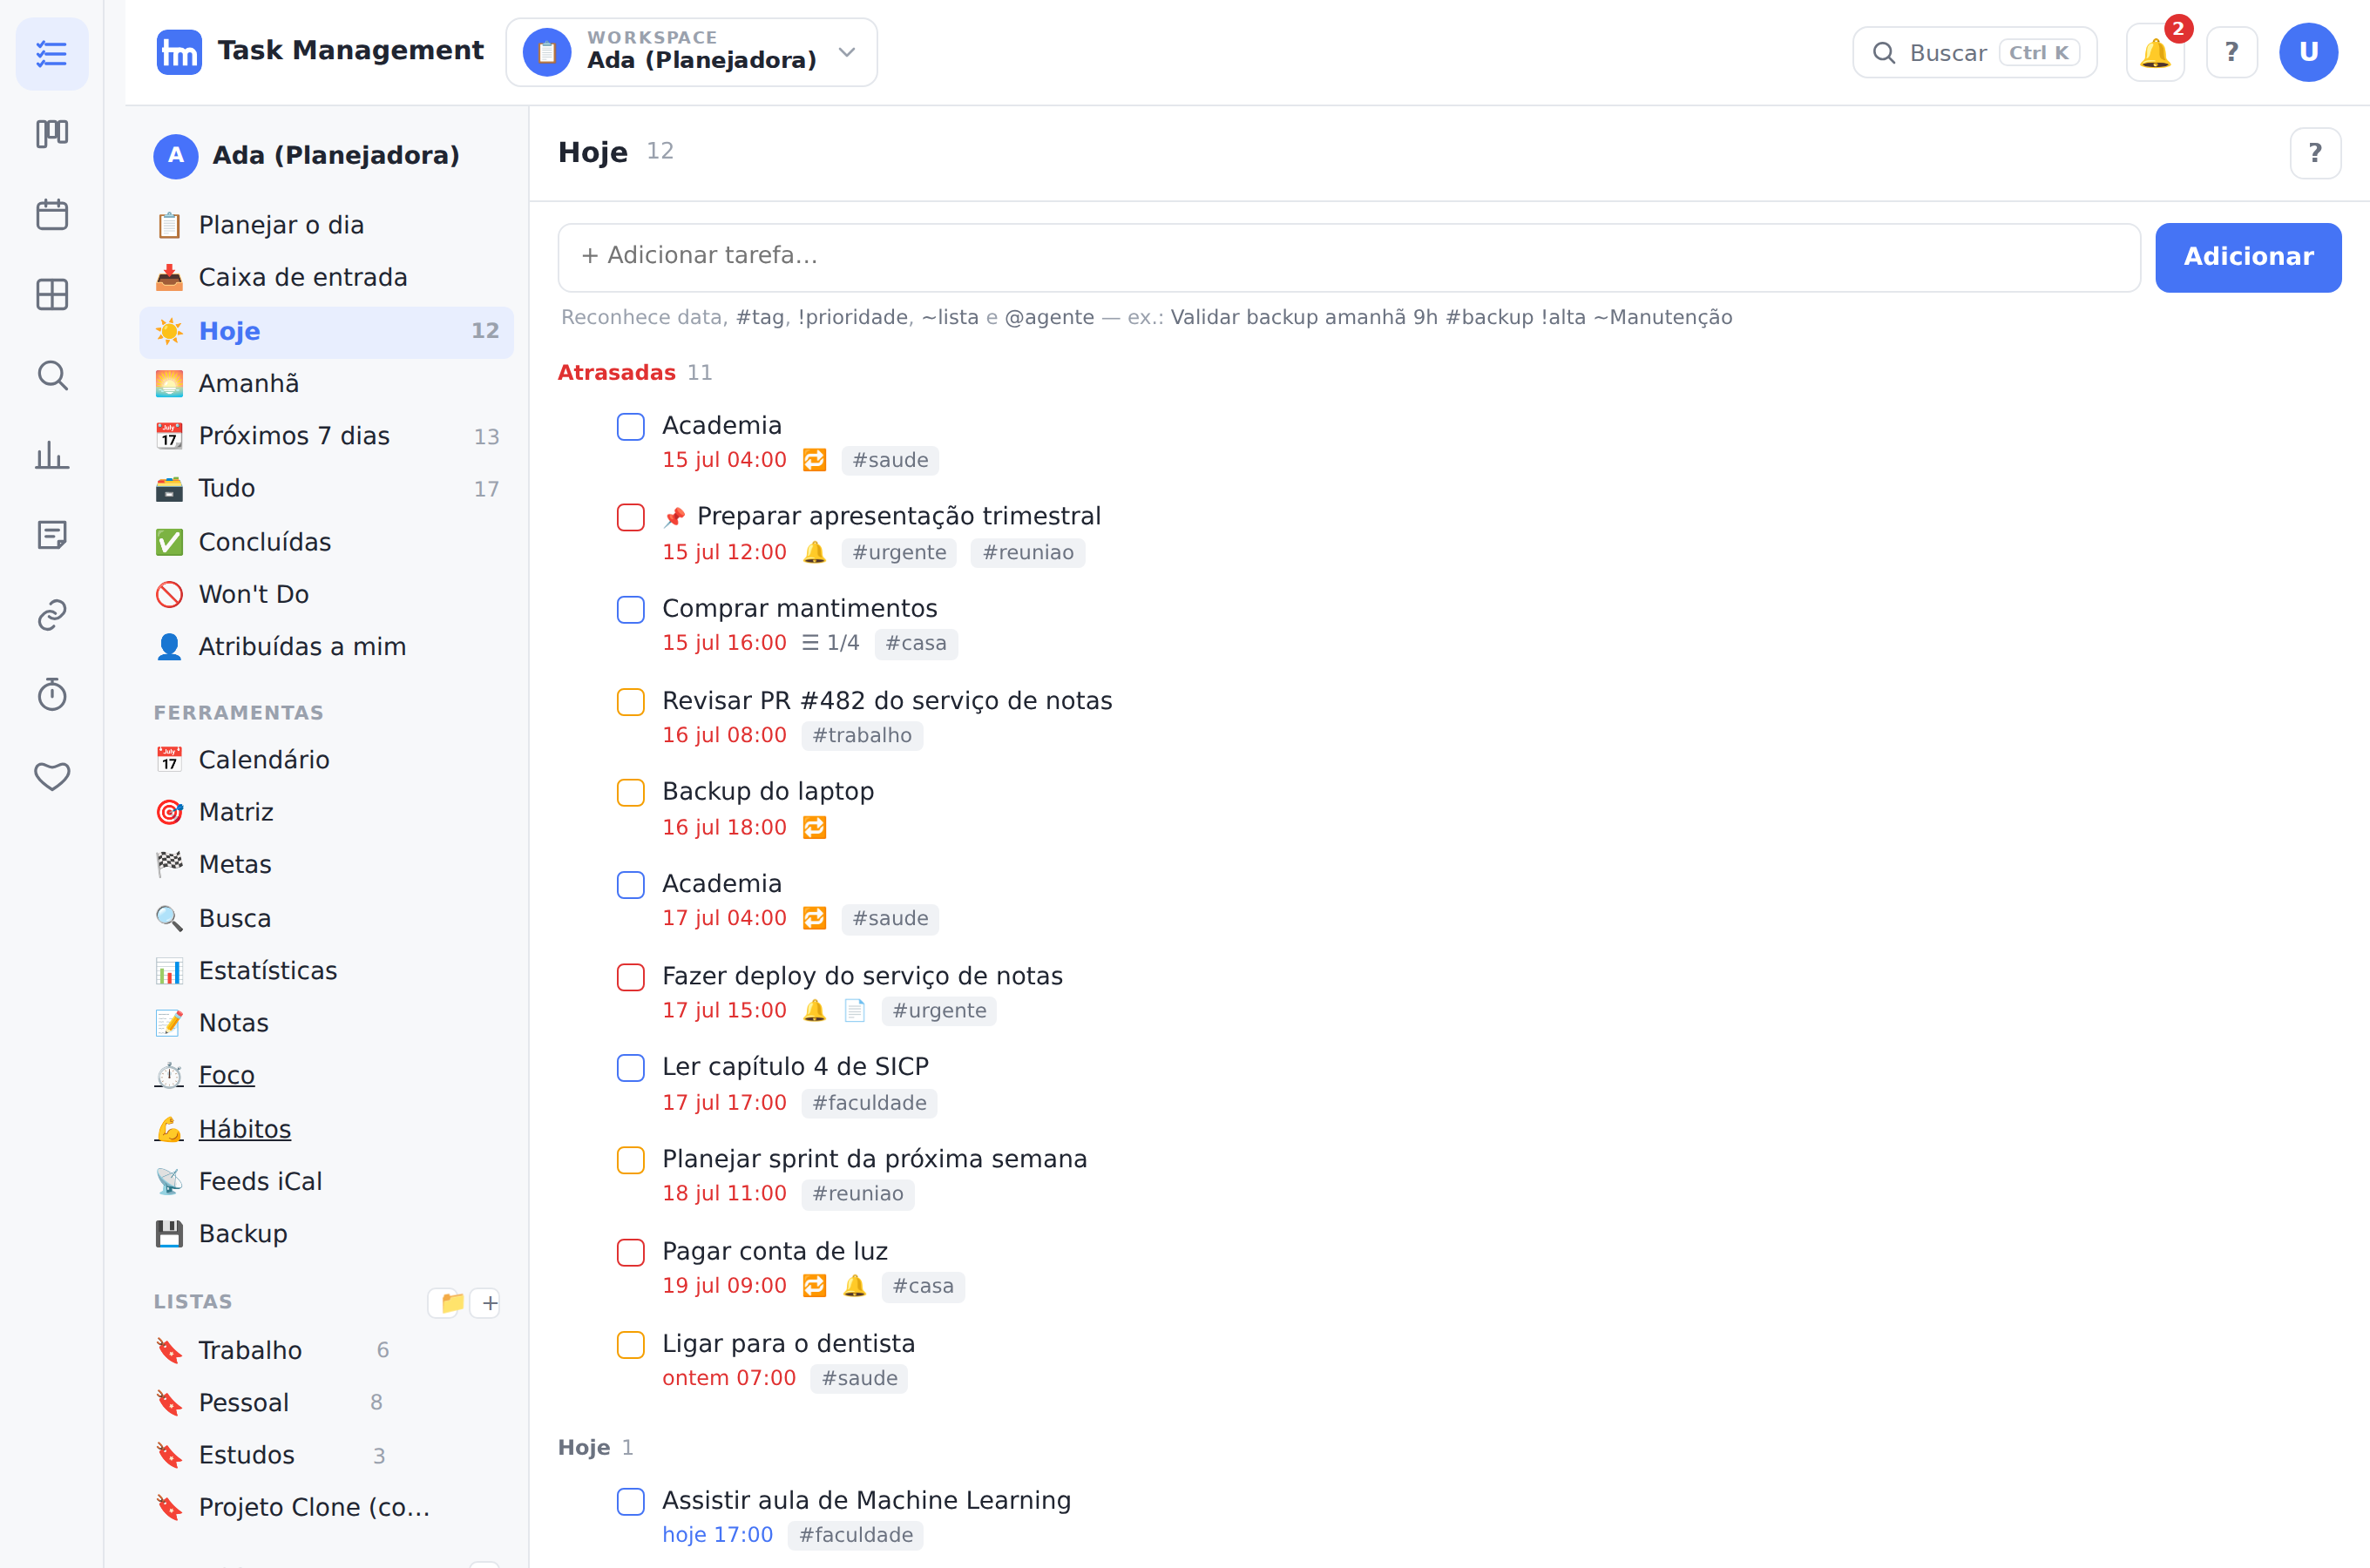Image resolution: width=2370 pixels, height=1568 pixels.
Task: Open the notes icon in left rail
Action: pos(52,535)
